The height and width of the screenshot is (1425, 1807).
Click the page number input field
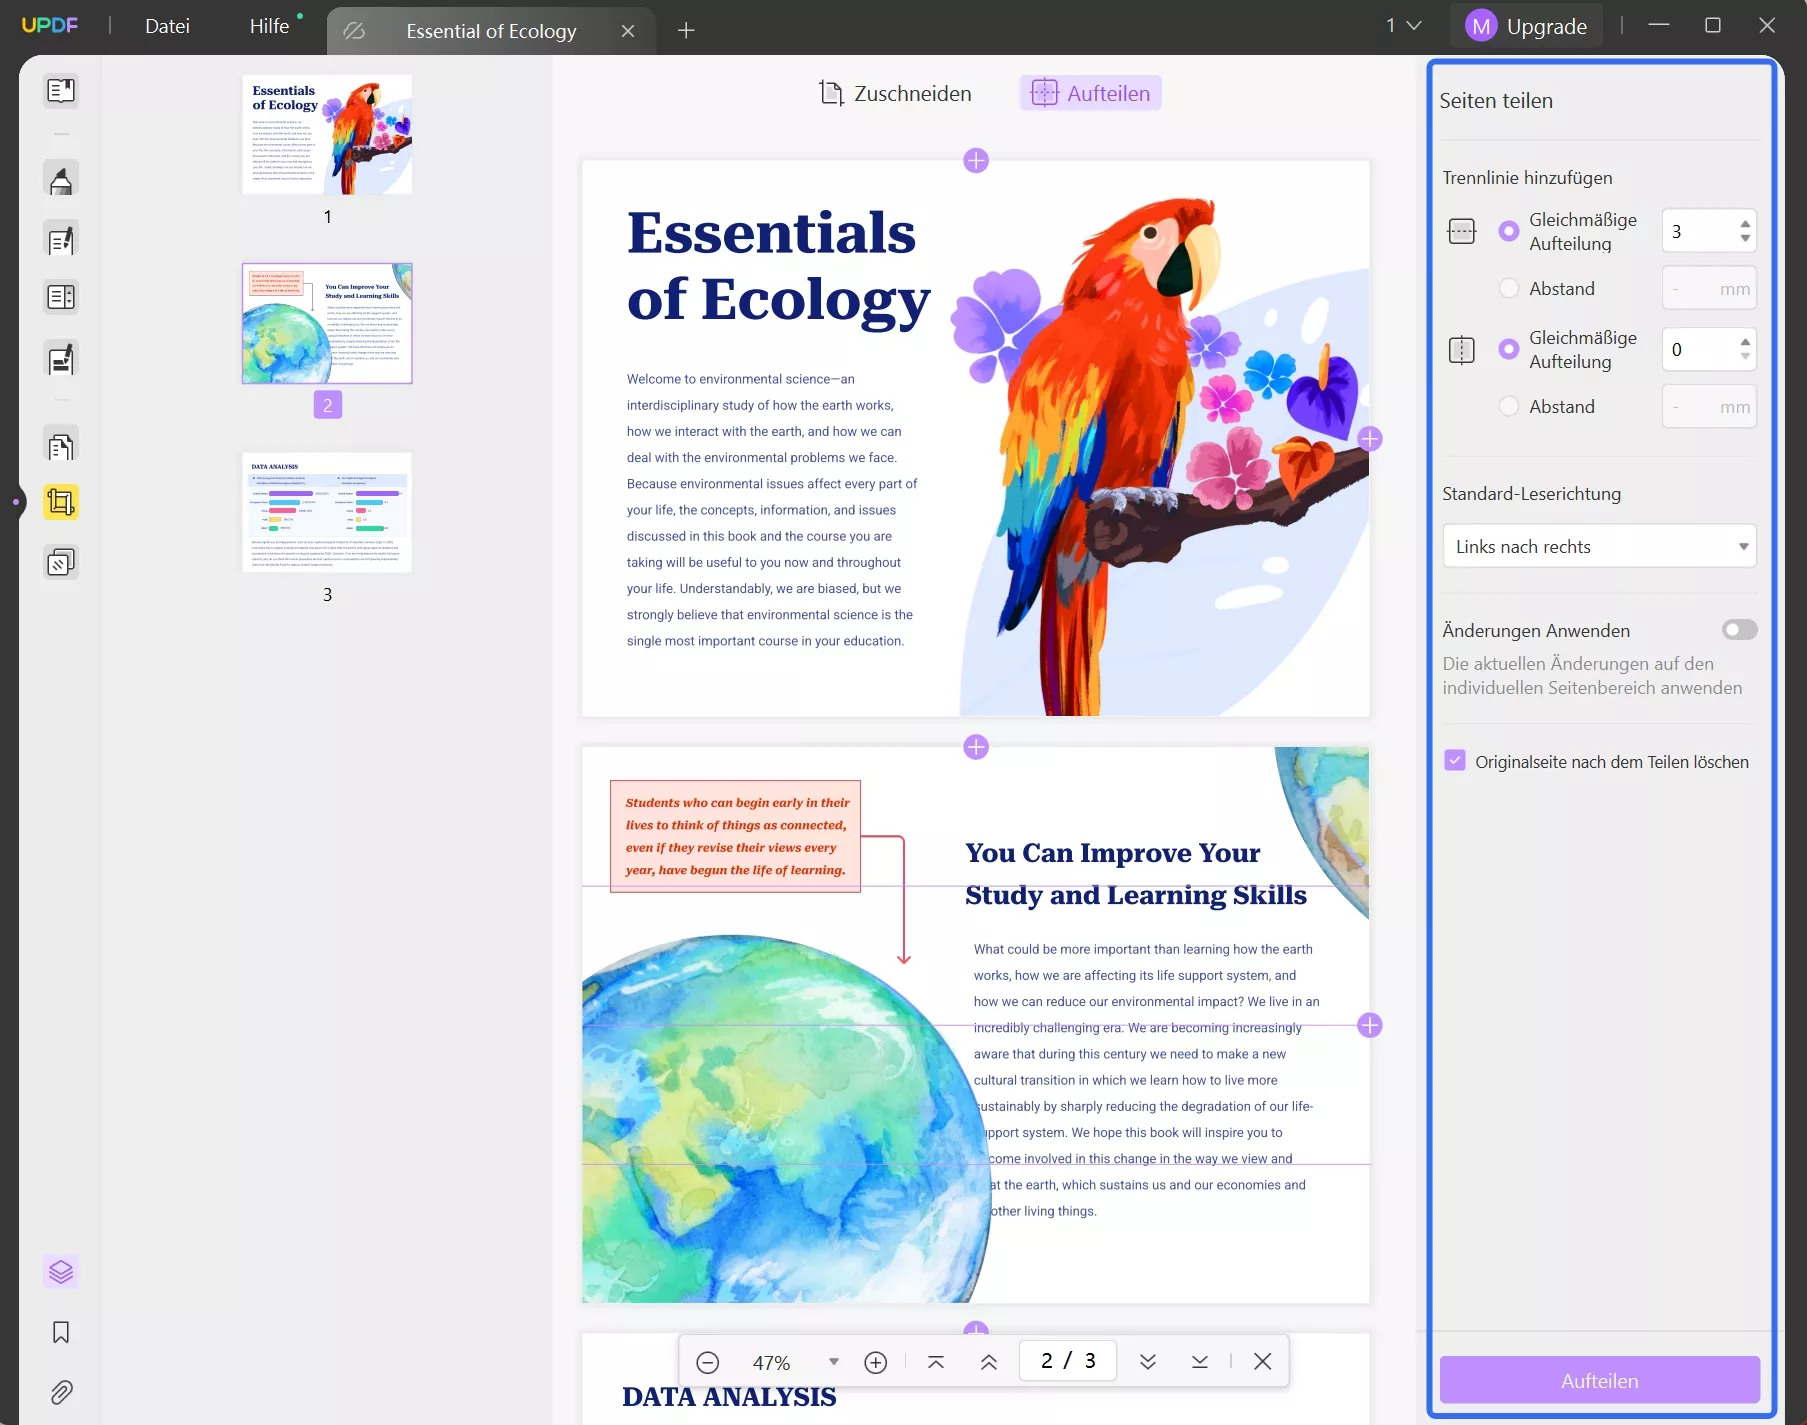1068,1361
